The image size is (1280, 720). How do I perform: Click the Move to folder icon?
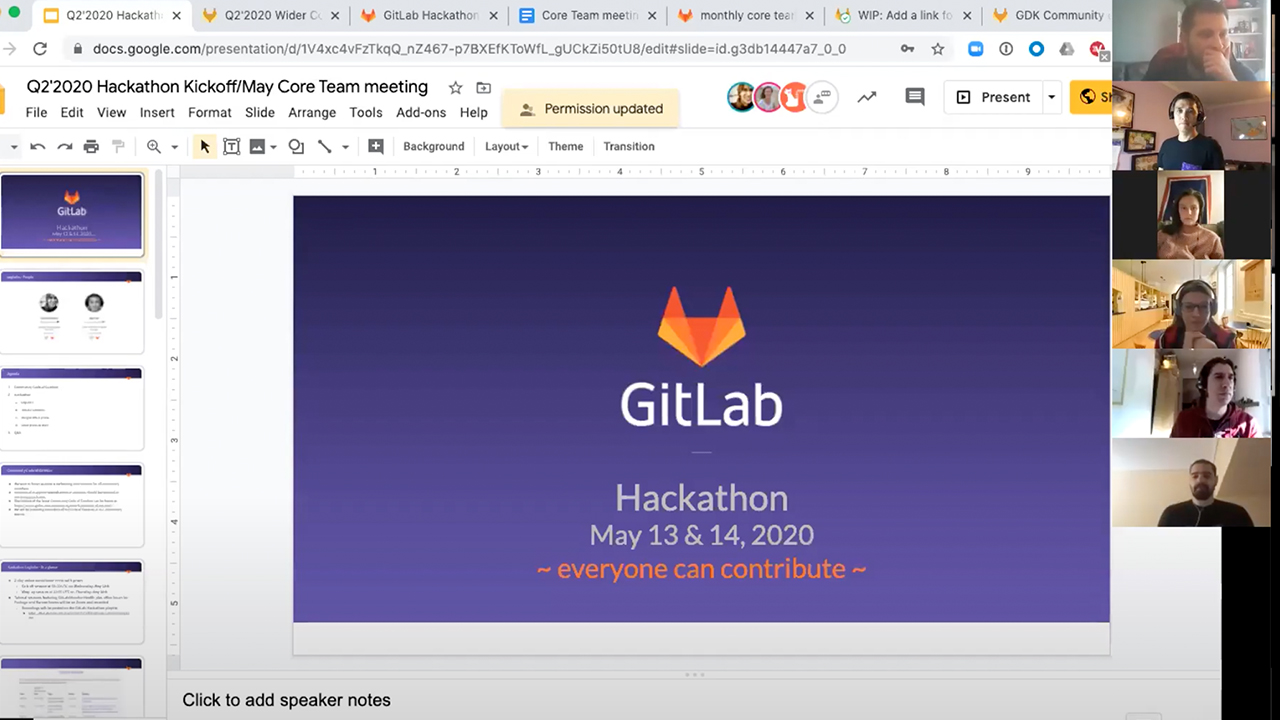point(484,87)
